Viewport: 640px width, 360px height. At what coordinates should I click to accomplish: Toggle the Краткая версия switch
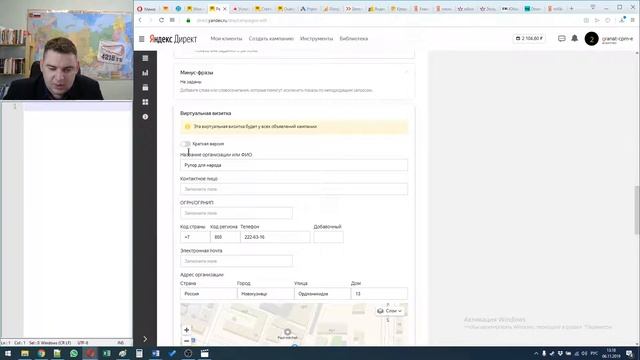[185, 144]
